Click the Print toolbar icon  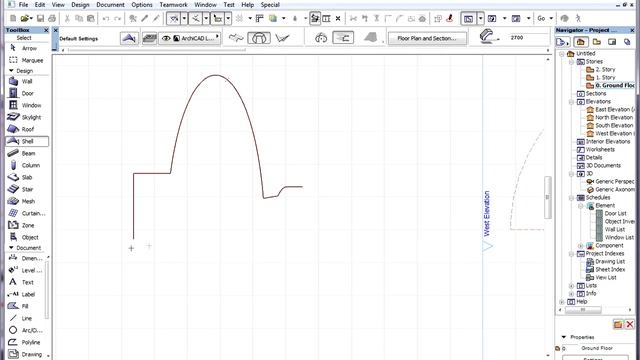(x=52, y=18)
